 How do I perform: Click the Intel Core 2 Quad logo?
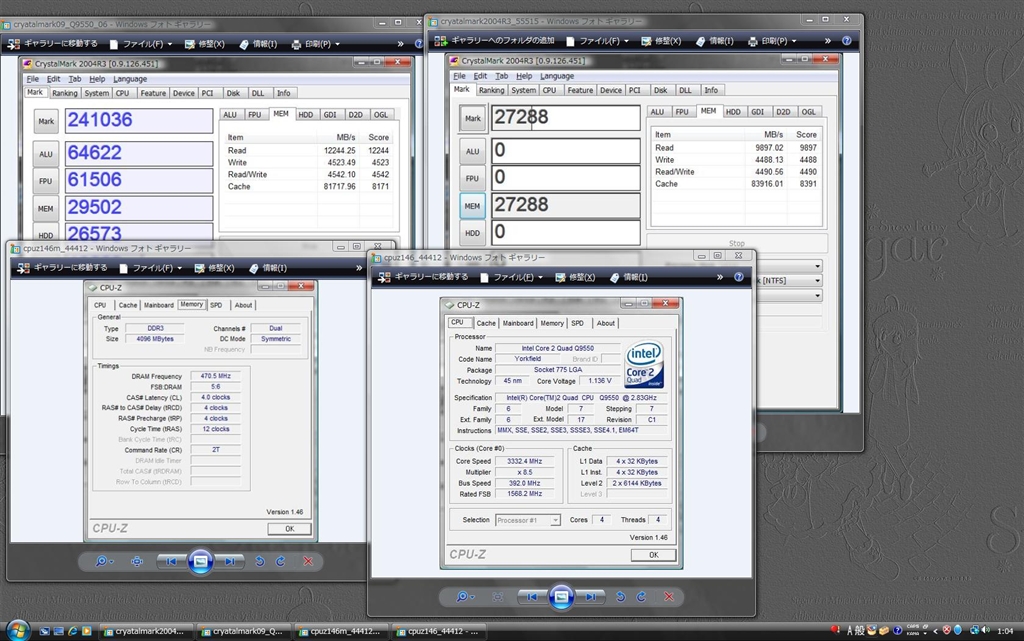[x=644, y=364]
